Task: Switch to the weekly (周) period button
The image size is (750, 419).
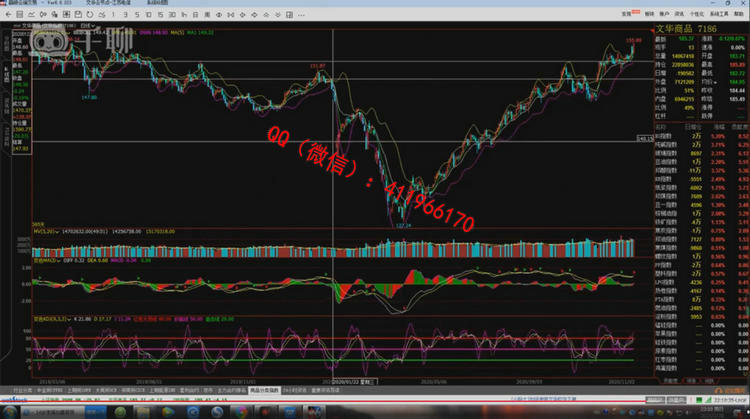Action: pos(207,15)
